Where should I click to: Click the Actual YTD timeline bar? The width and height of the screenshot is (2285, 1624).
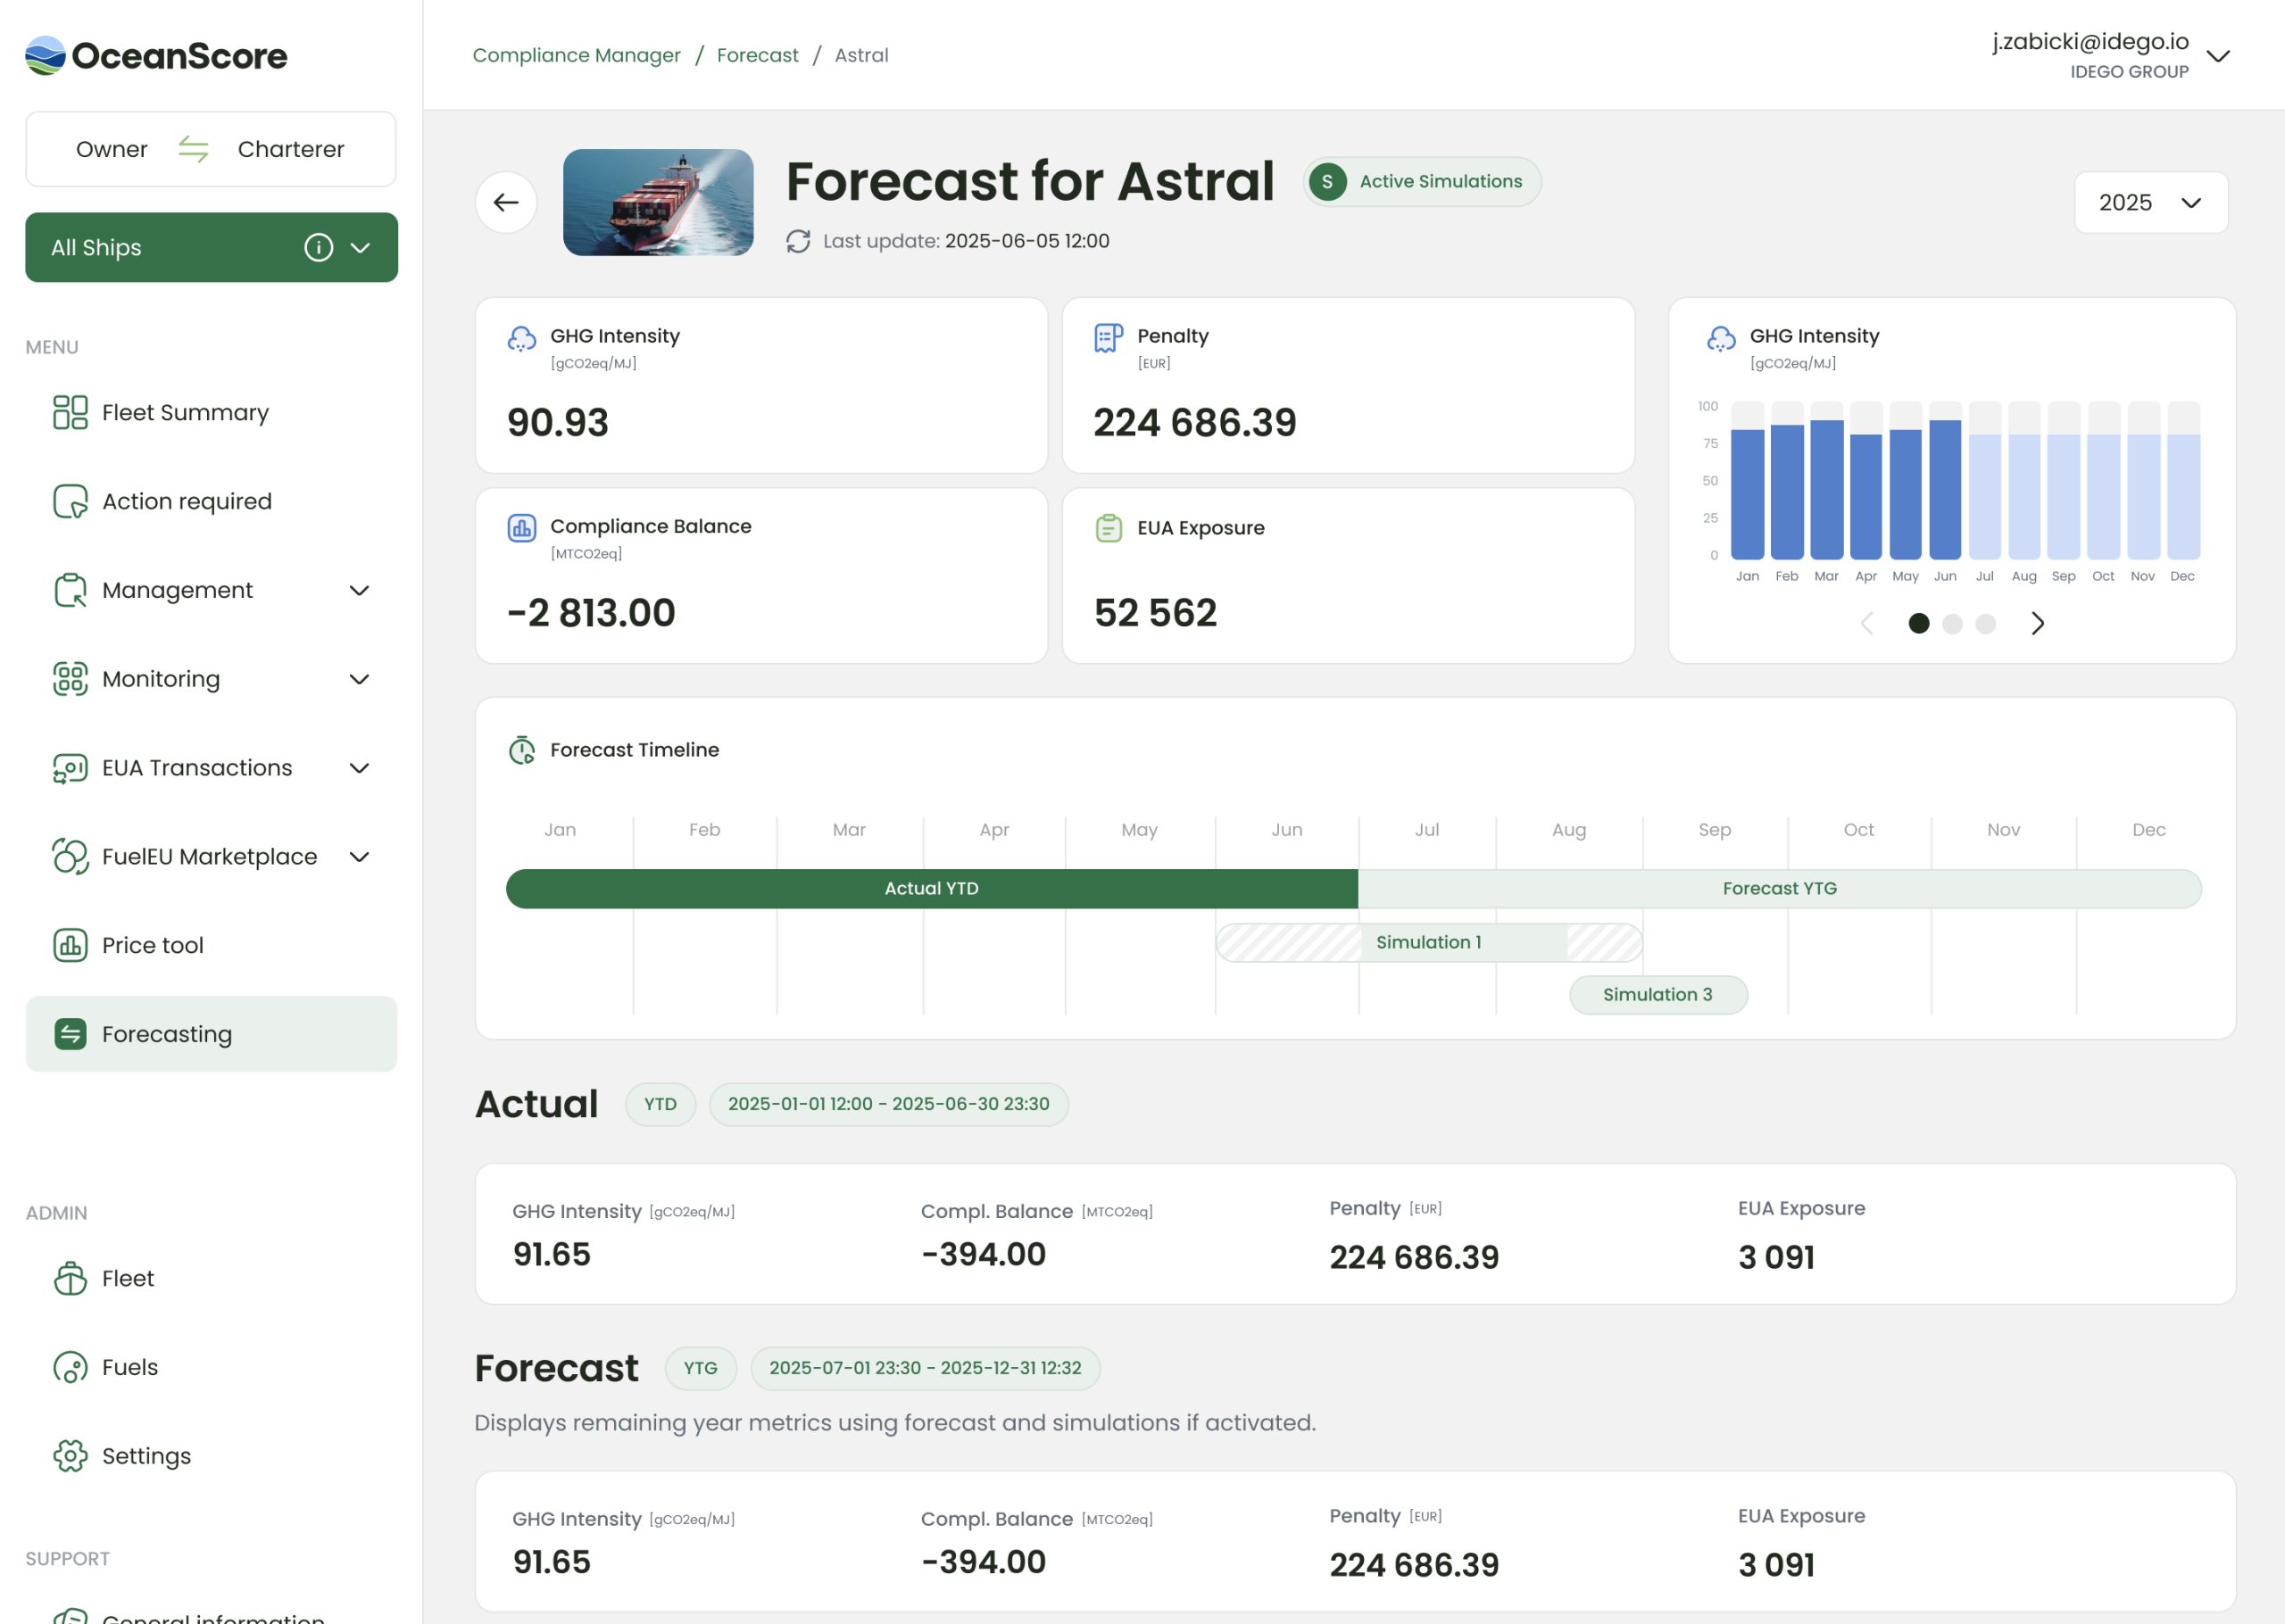click(x=931, y=889)
